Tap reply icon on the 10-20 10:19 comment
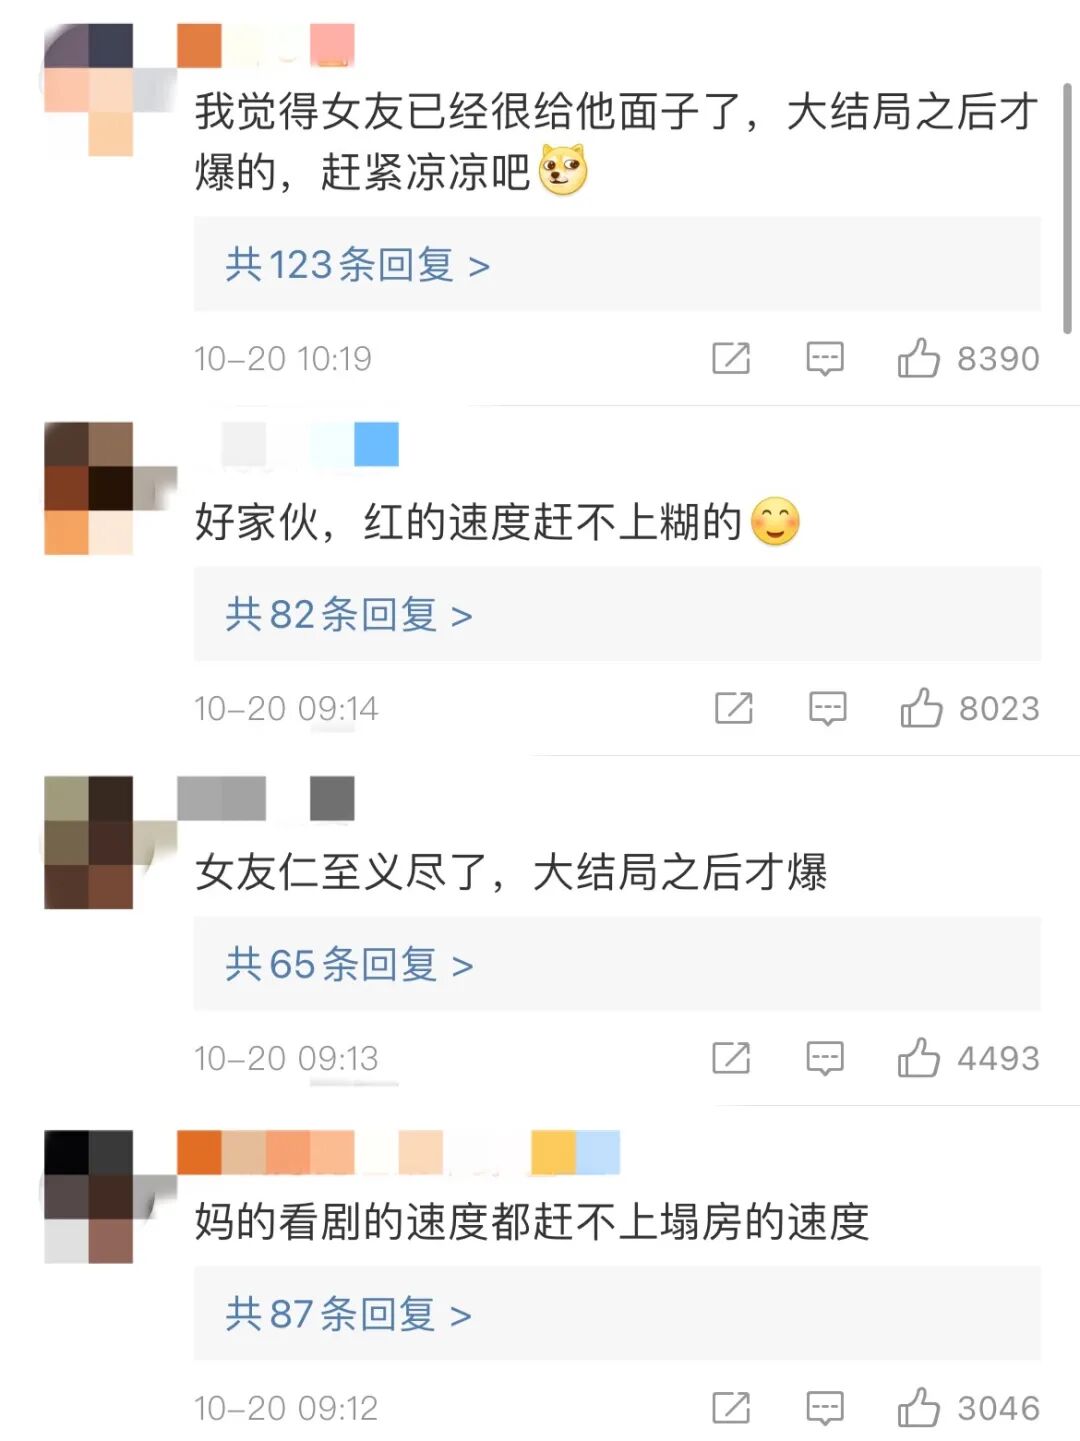This screenshot has width=1080, height=1441. click(x=825, y=358)
